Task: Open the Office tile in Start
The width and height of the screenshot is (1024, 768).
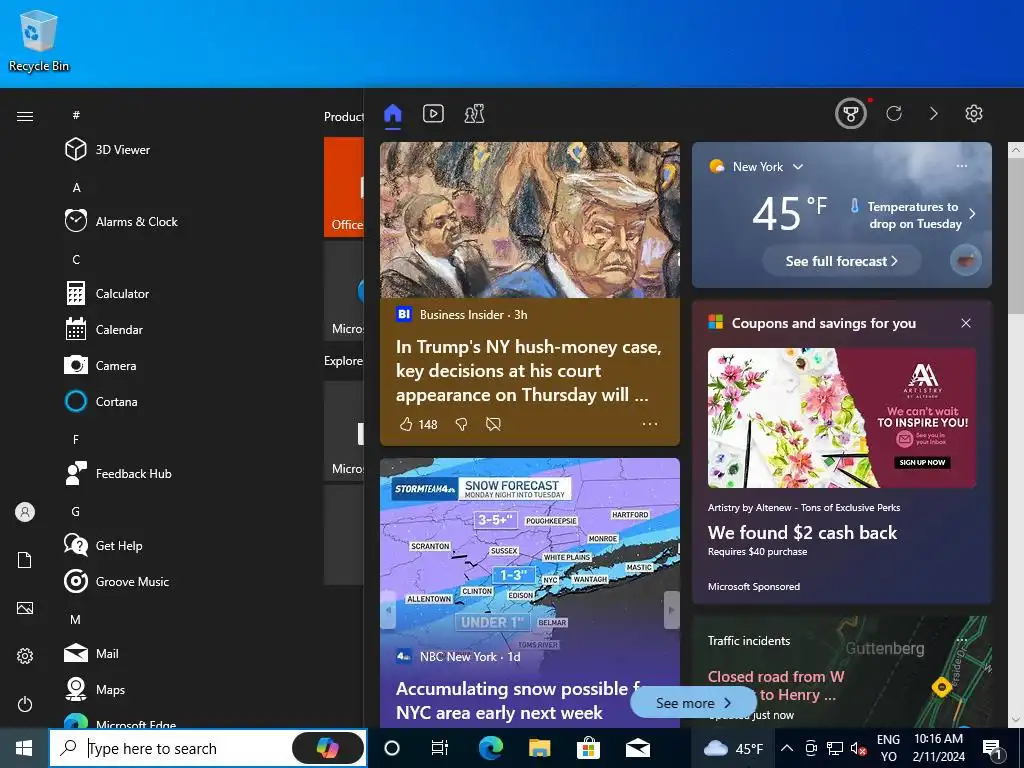Action: point(344,187)
